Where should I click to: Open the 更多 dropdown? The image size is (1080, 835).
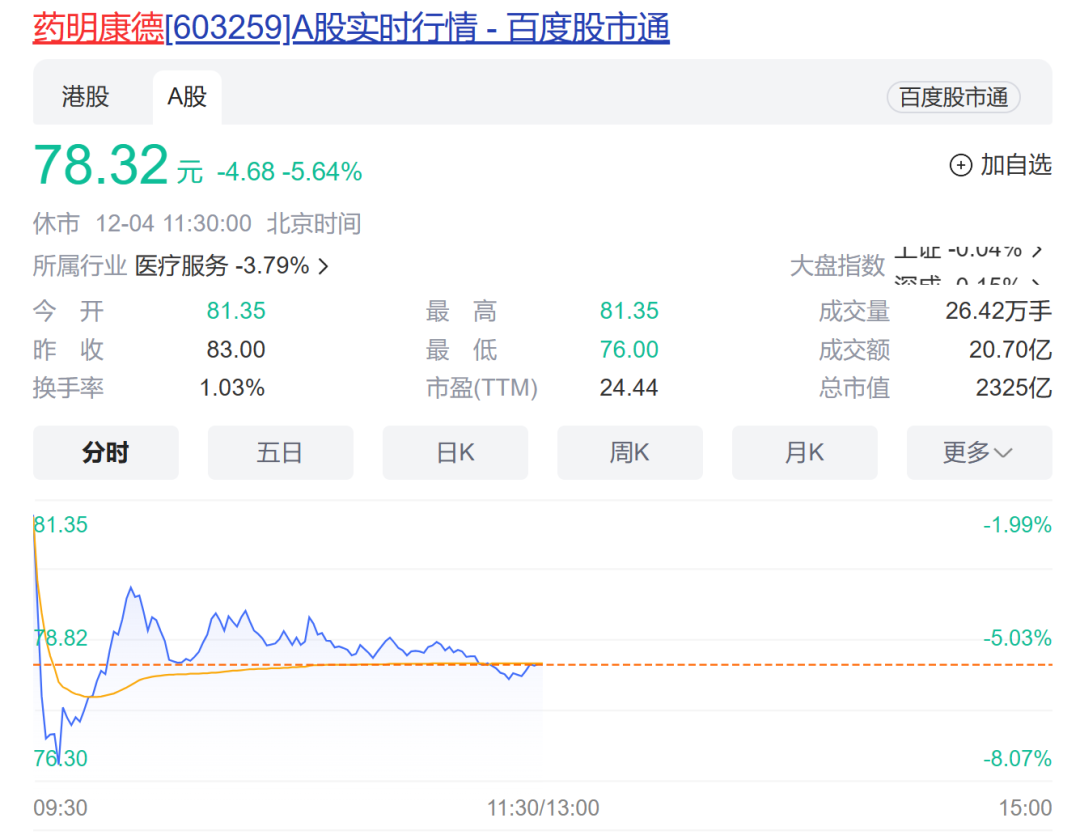[979, 453]
